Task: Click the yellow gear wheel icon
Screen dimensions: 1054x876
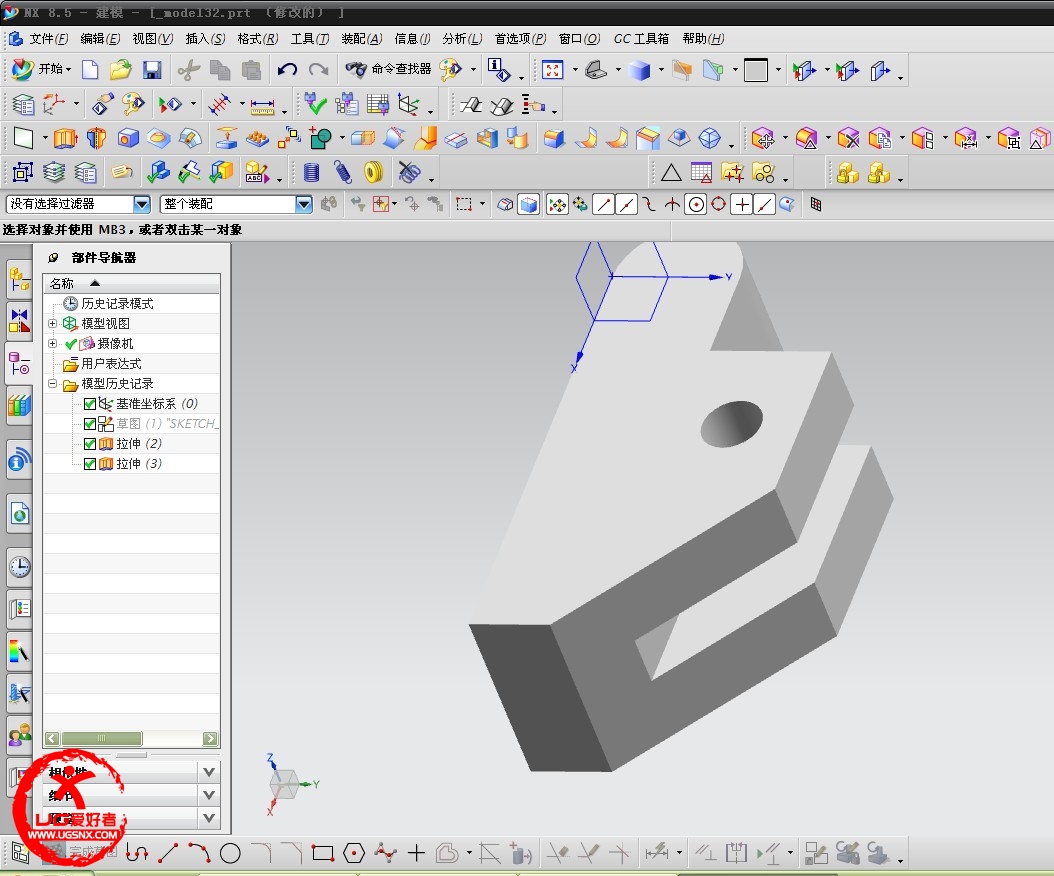Action: pyautogui.click(x=374, y=173)
